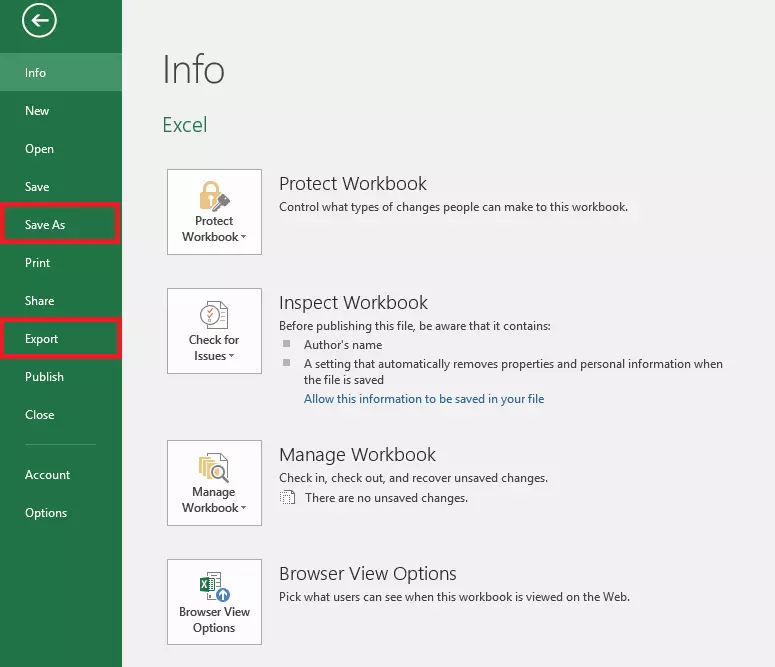Open the Print page
This screenshot has width=775, height=667.
coord(61,263)
